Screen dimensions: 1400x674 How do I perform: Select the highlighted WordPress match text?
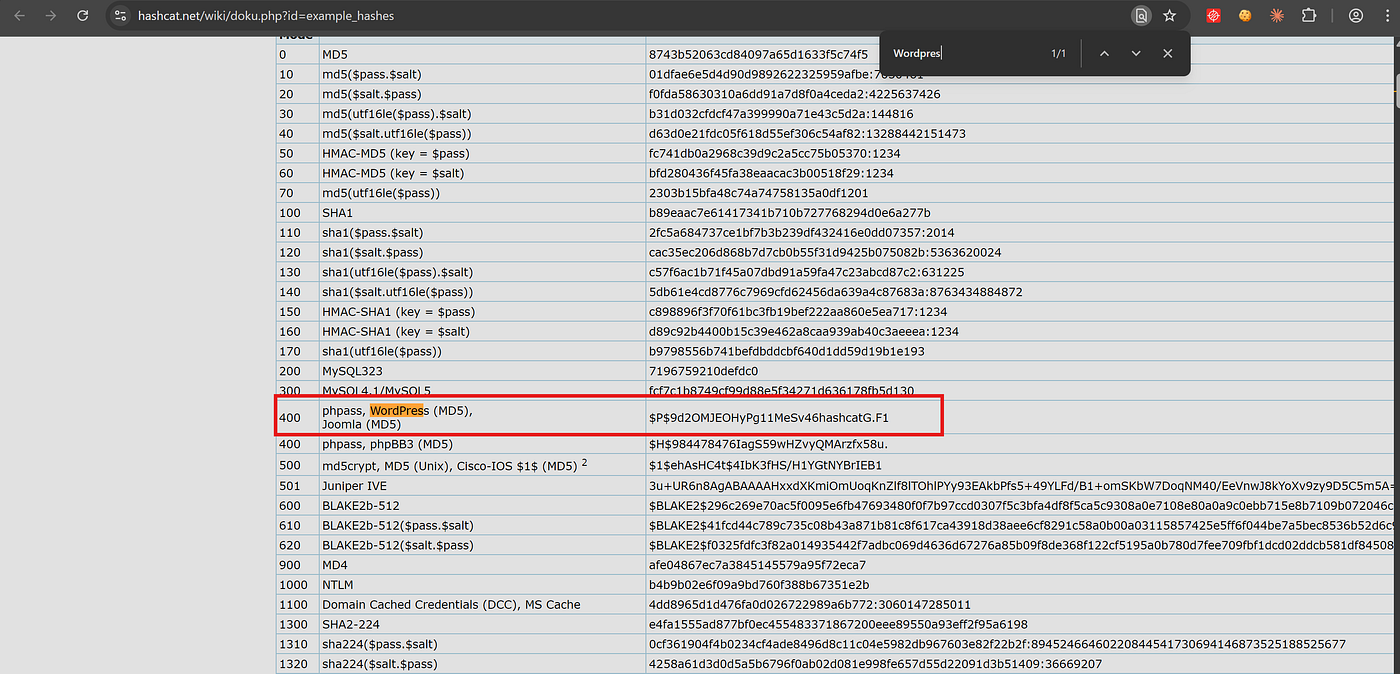(x=398, y=411)
